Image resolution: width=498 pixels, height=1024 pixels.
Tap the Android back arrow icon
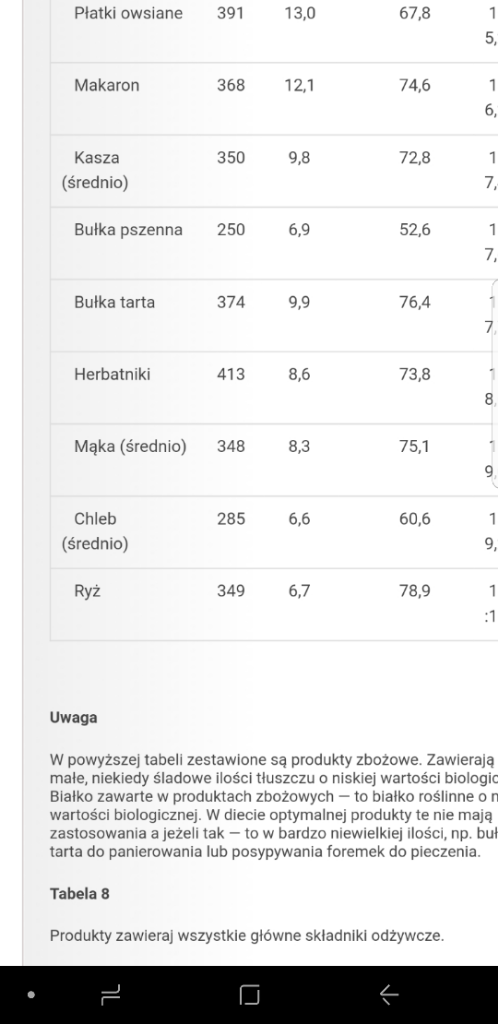pos(389,995)
